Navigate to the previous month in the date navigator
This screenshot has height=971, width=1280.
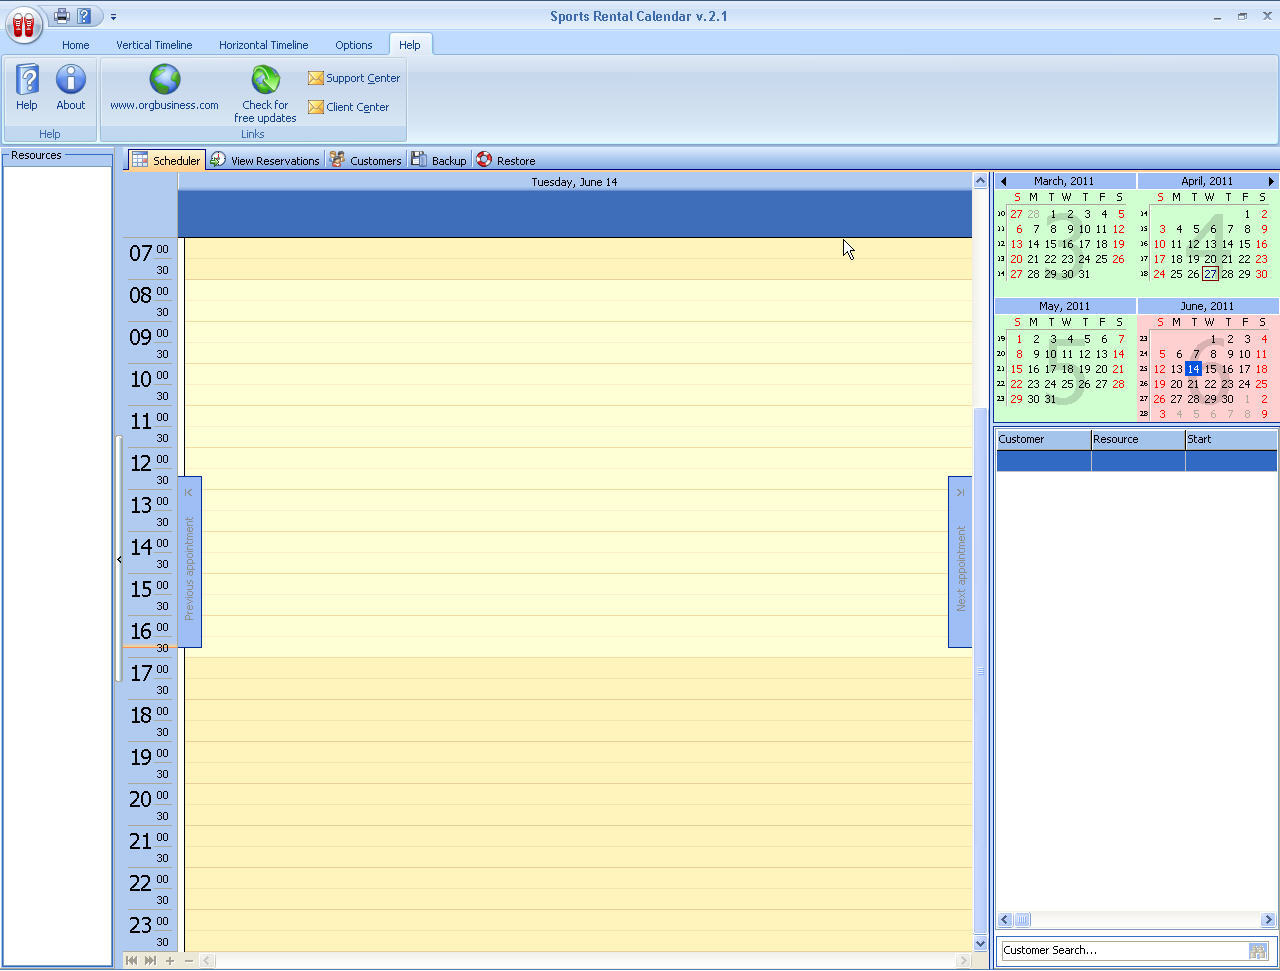tap(1003, 180)
